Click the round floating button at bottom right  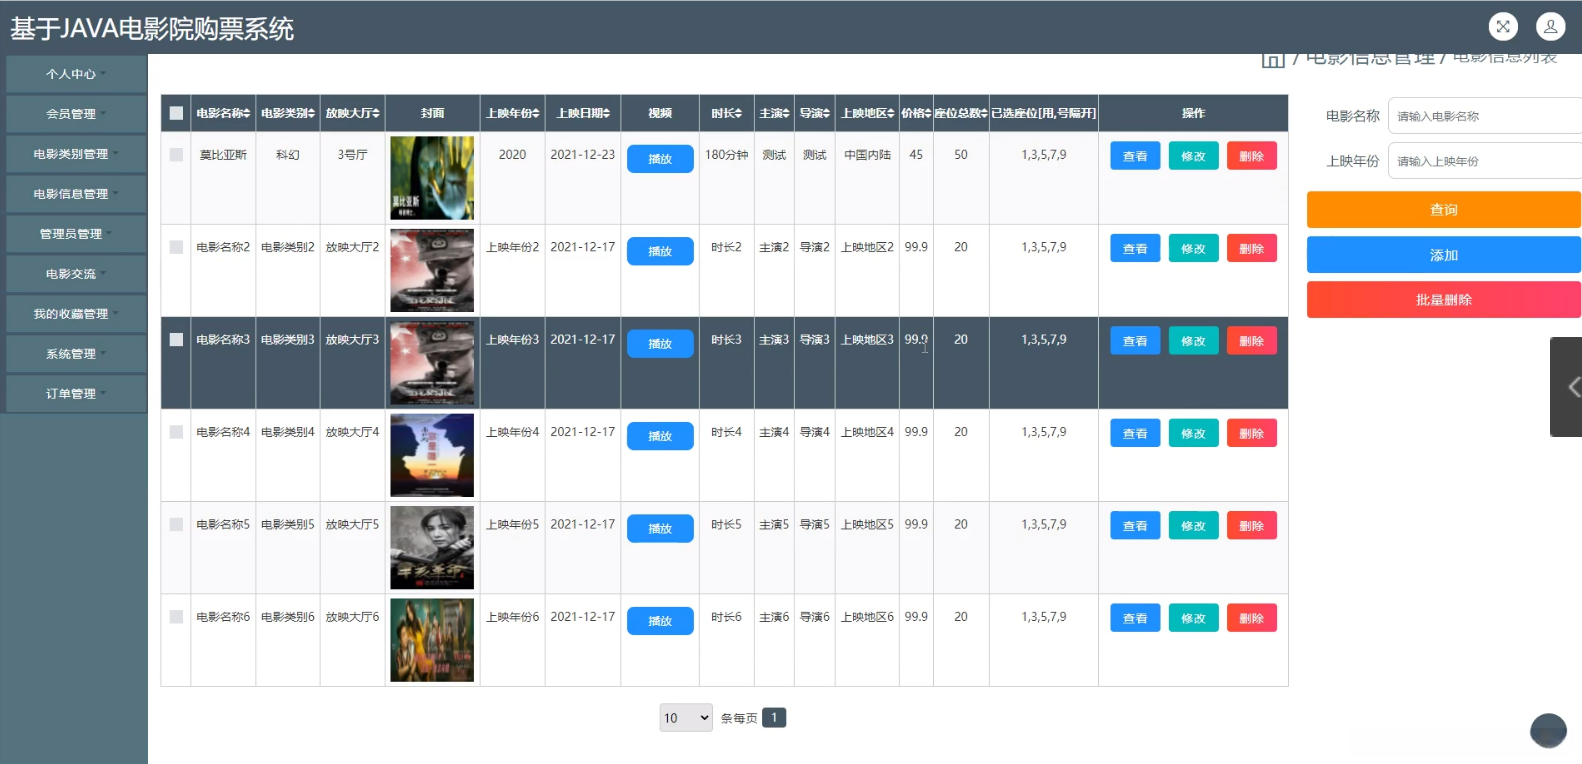click(x=1548, y=731)
